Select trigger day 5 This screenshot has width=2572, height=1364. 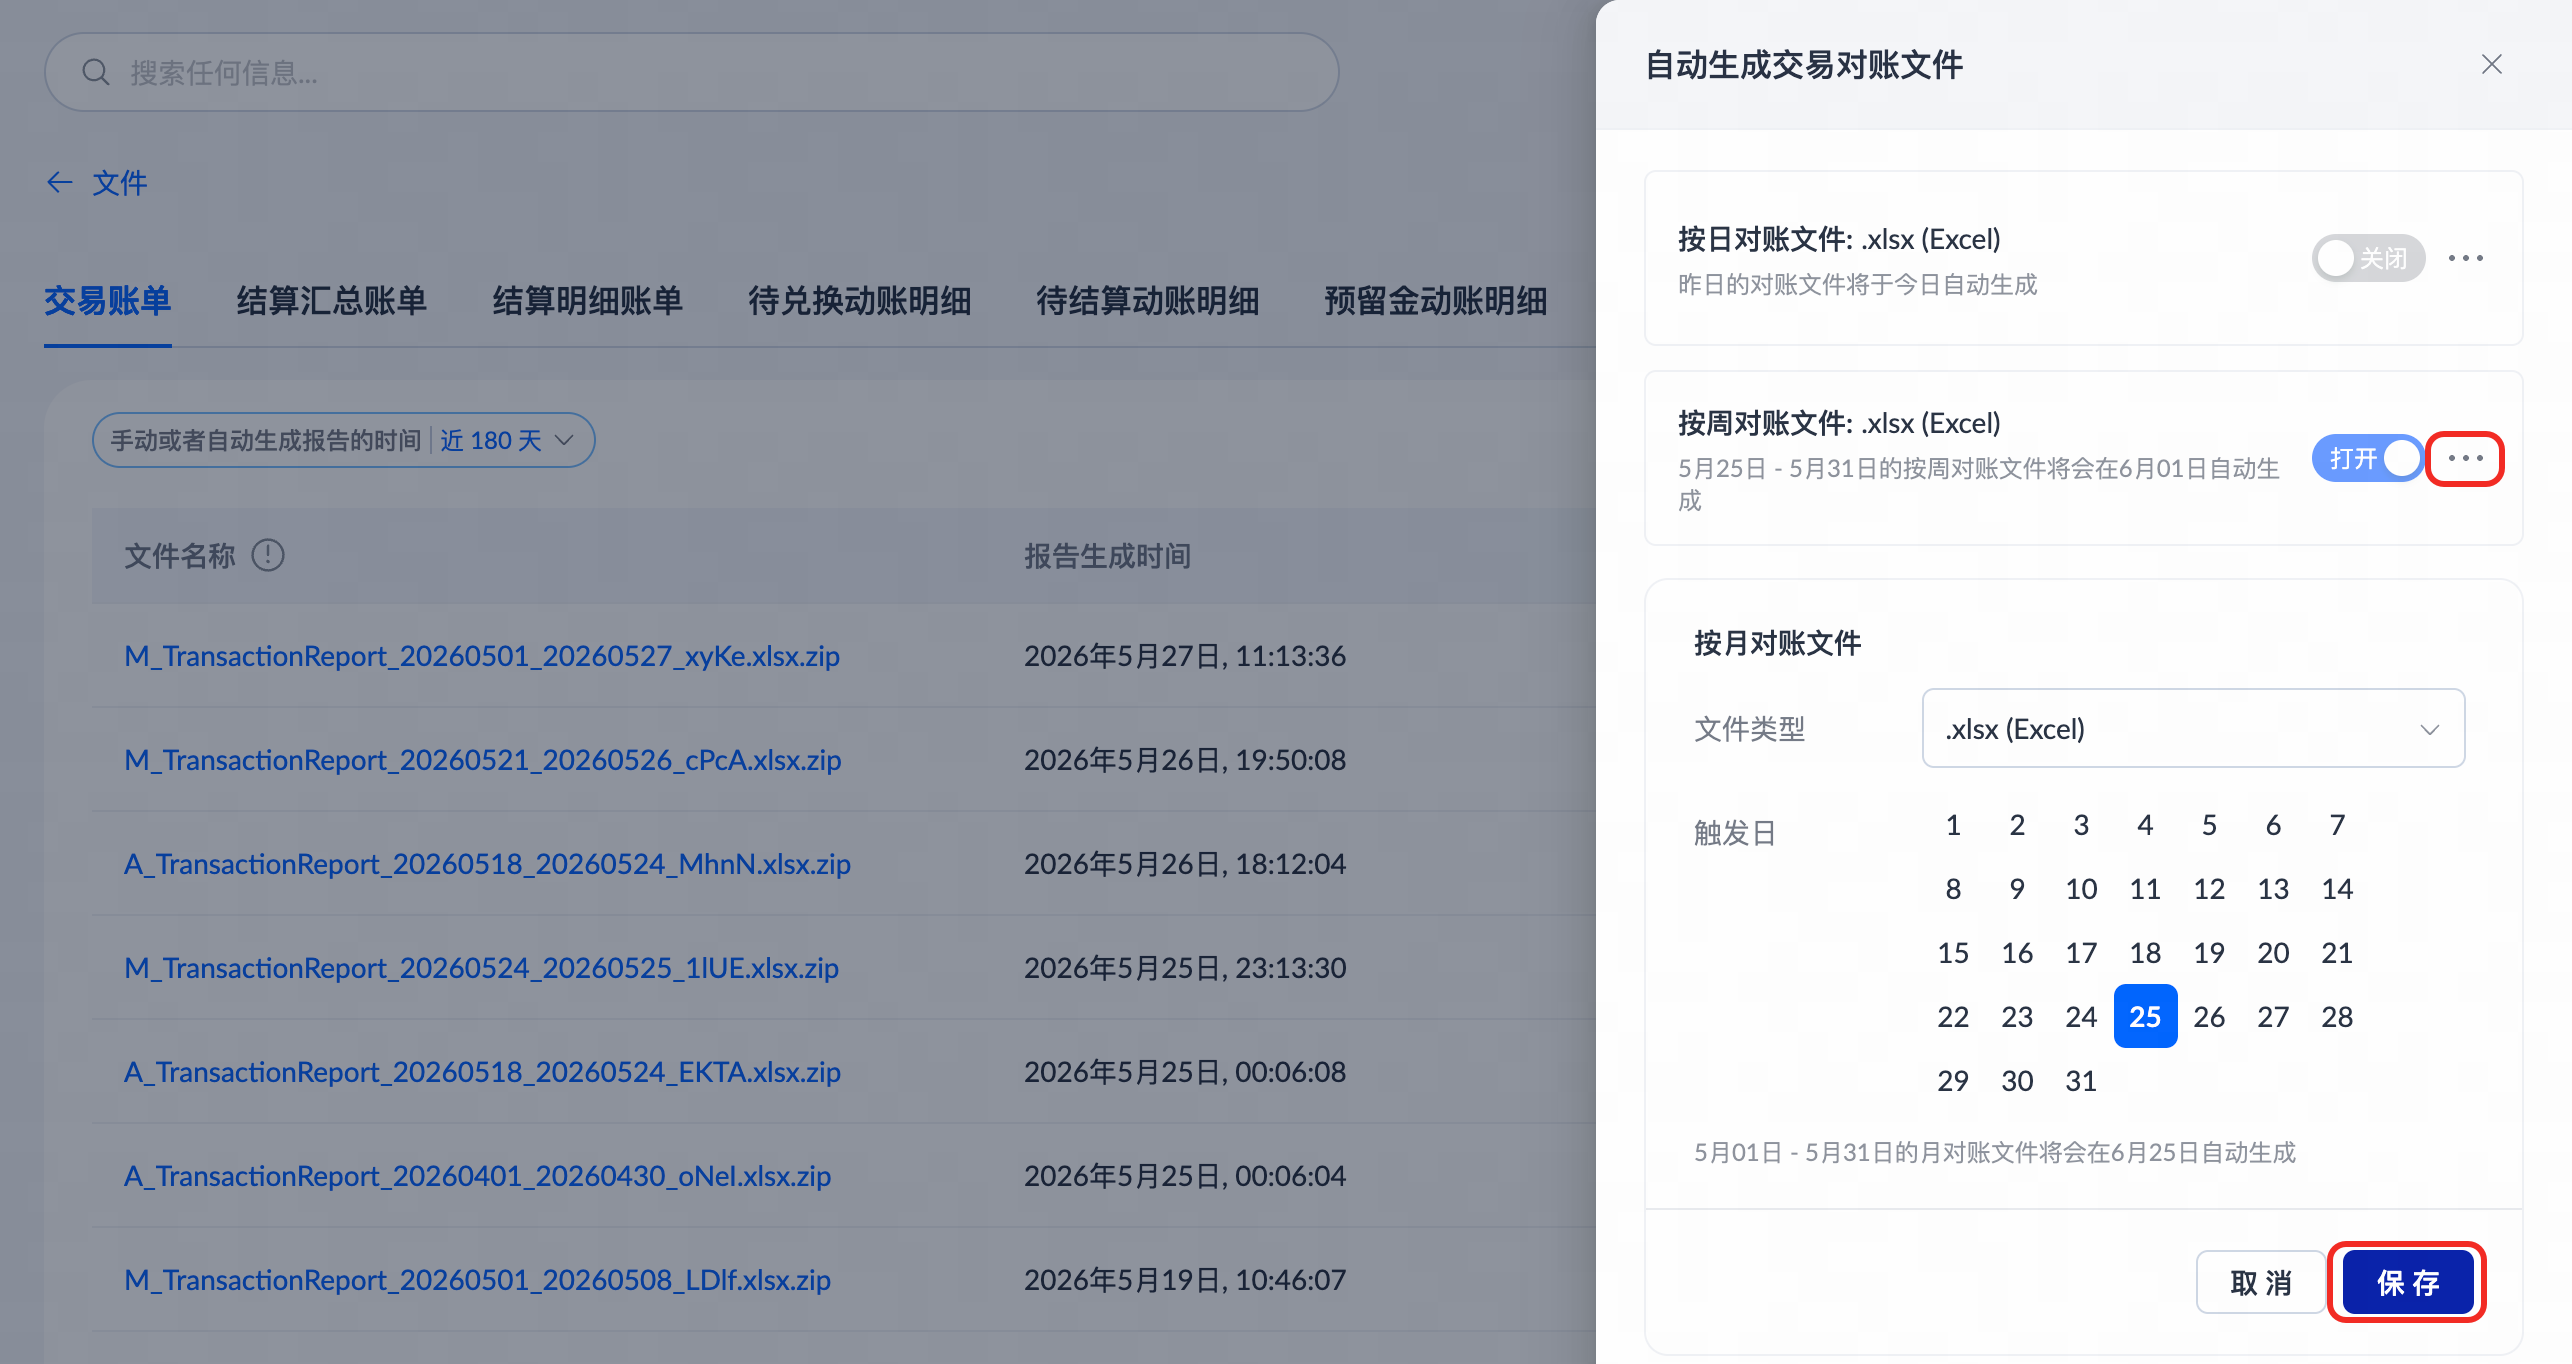click(x=2209, y=824)
